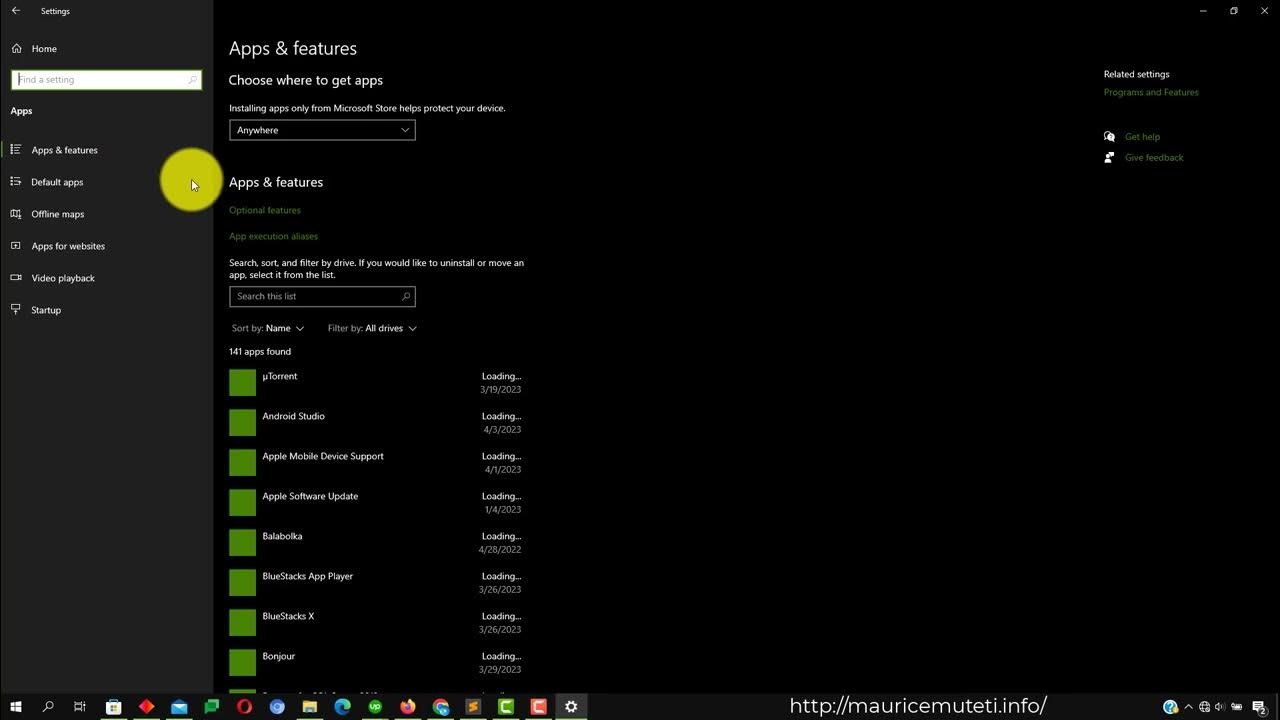This screenshot has height=720, width=1280.
Task: Open the volume tray icon
Action: tap(1220, 707)
